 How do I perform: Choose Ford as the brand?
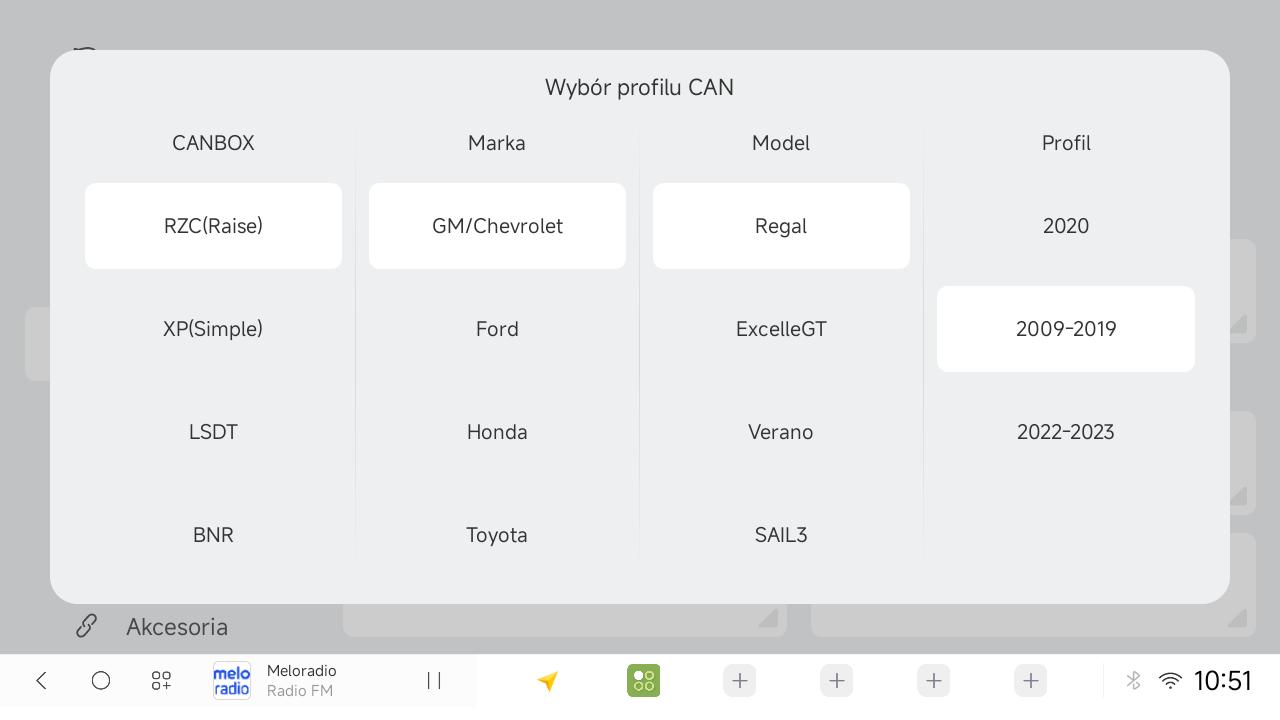pyautogui.click(x=497, y=329)
